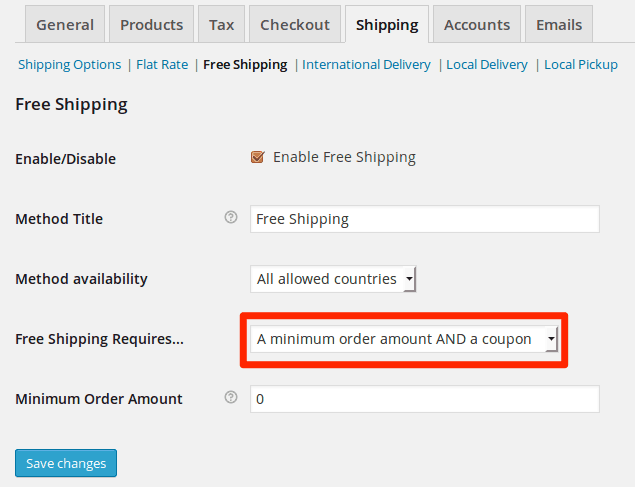
Task: Switch to the Products tab
Action: coord(151,24)
